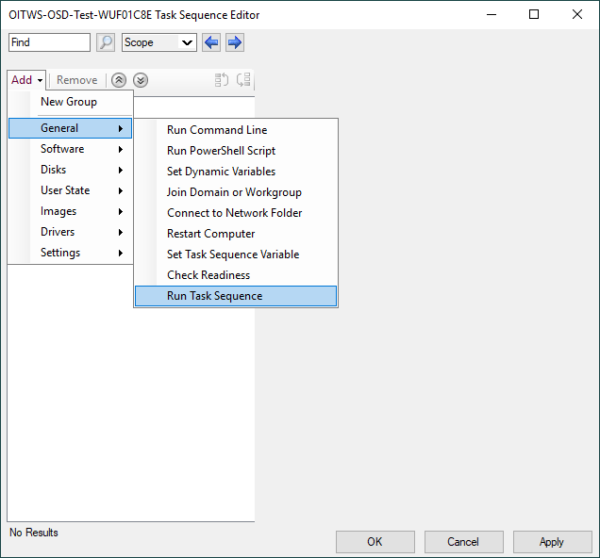This screenshot has height=558, width=600.
Task: Select Run Task Sequence menu item
Action: [236, 296]
